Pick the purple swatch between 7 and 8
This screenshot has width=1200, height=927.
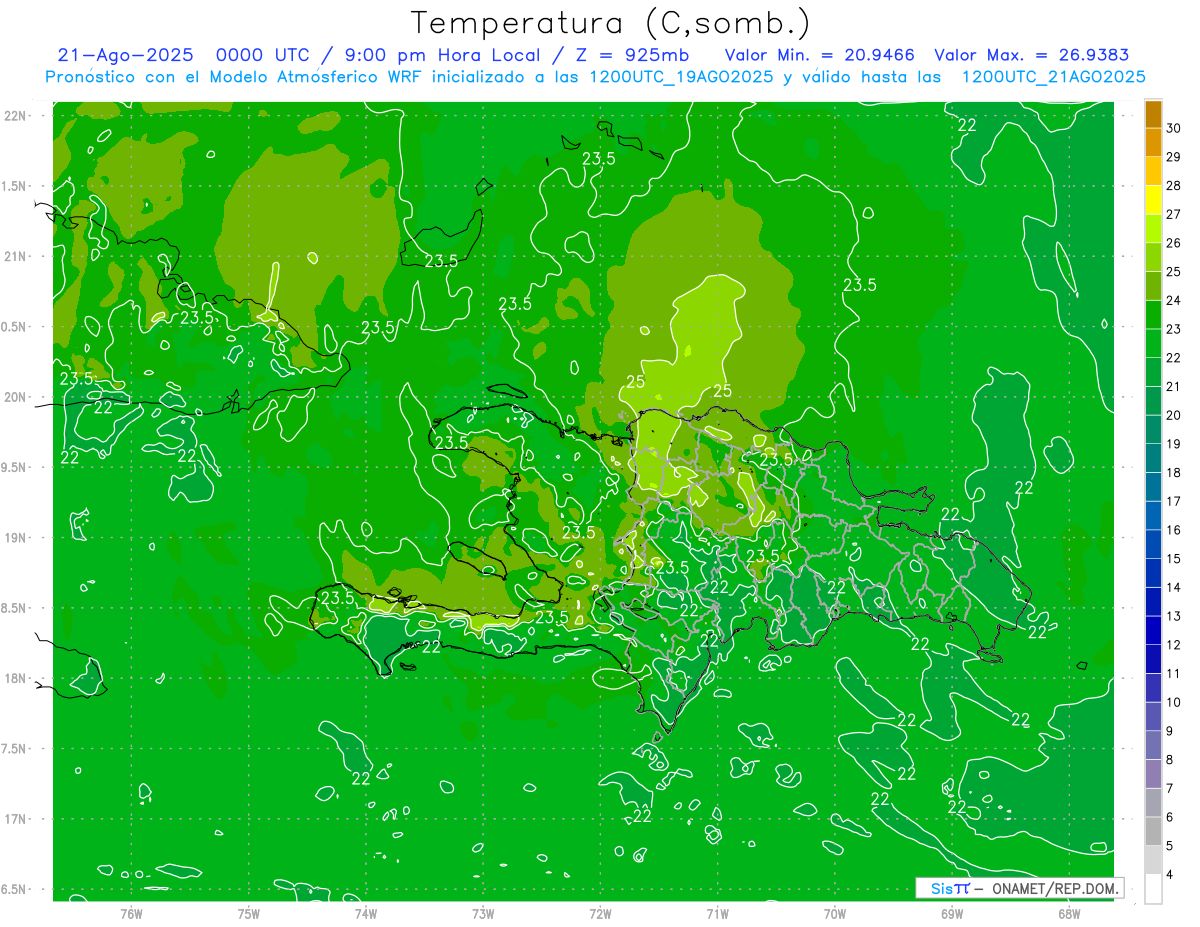1153,774
